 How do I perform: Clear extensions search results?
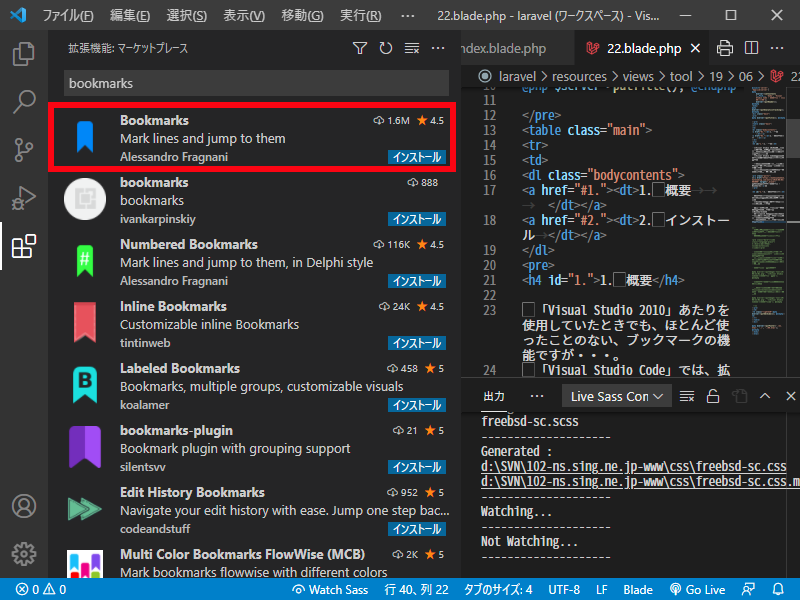(x=412, y=48)
